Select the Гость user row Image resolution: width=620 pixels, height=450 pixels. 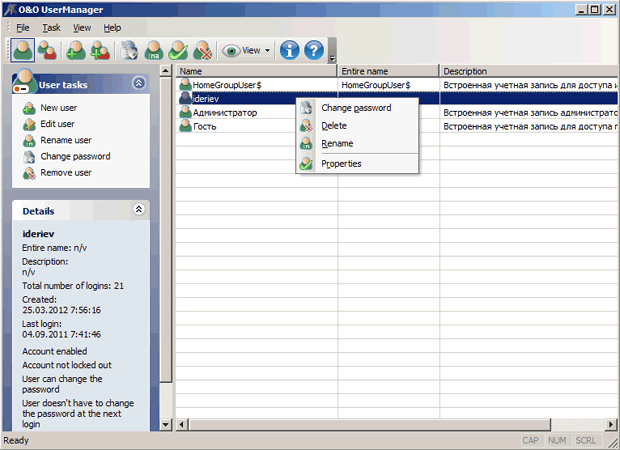[397, 127]
